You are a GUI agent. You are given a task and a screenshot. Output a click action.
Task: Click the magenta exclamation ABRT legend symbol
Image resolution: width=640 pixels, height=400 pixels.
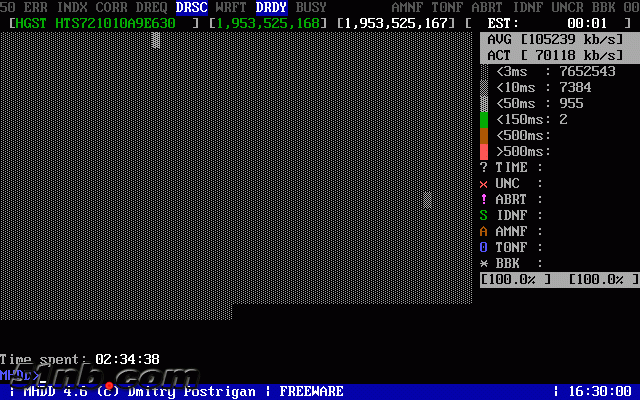point(484,199)
